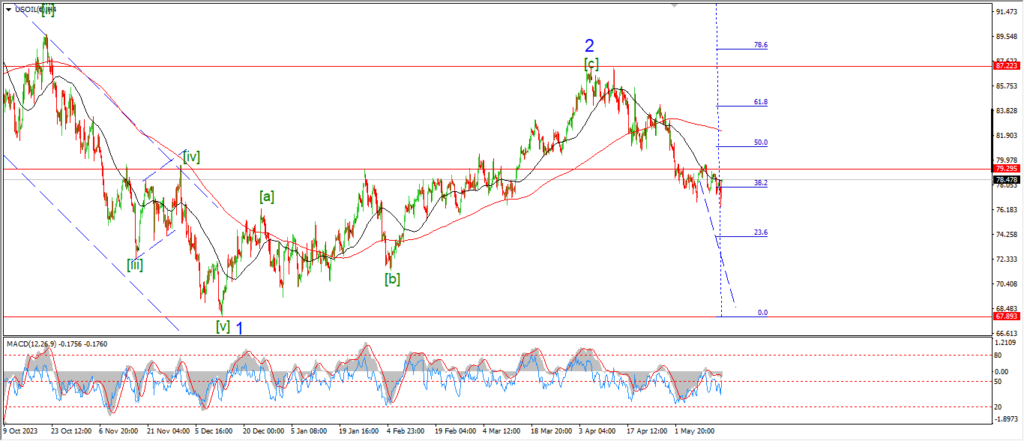Click the green [iii] wave label

pyautogui.click(x=136, y=264)
